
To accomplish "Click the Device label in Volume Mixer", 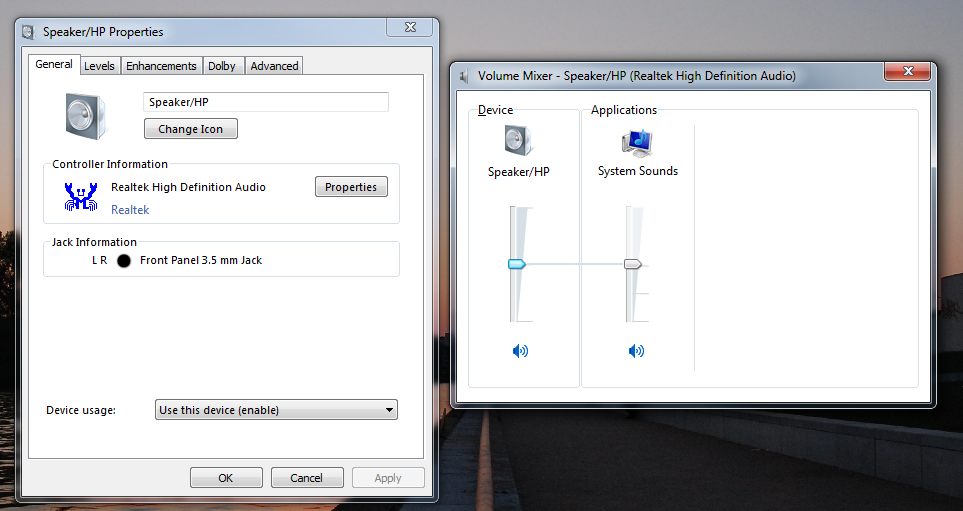I will (496, 110).
